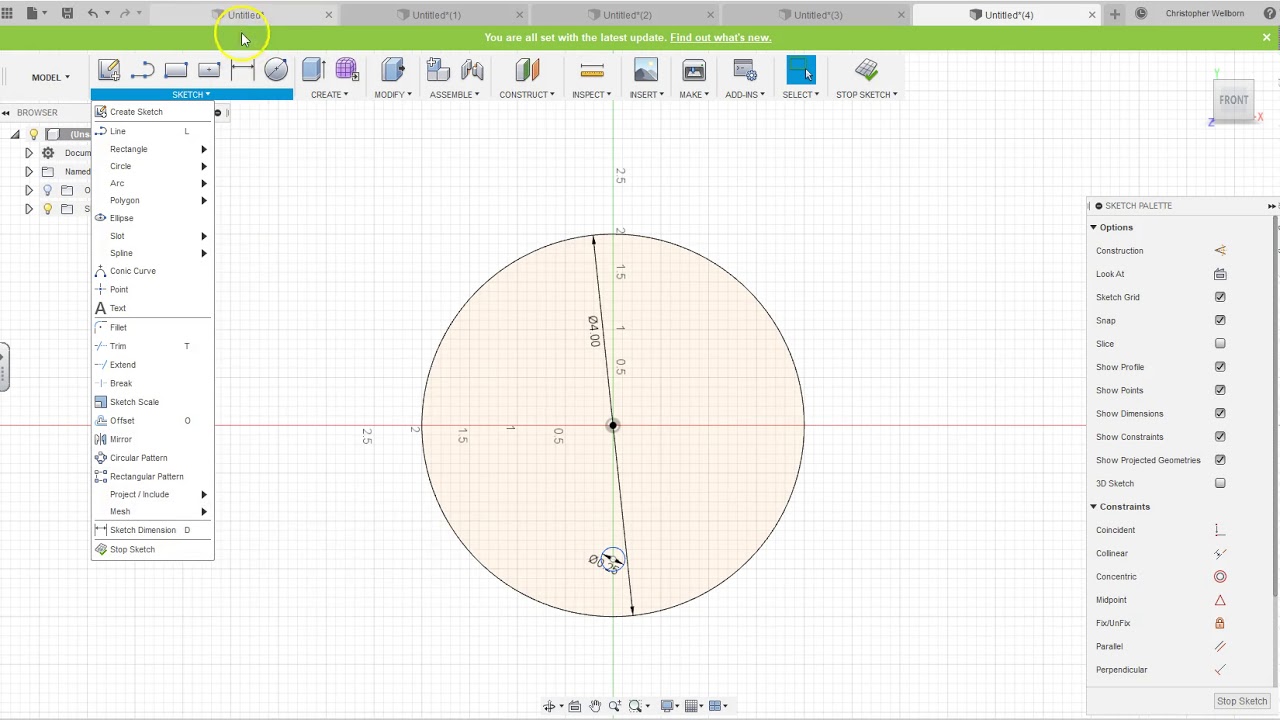
Task: Click the Orbit icon in navigation bar
Action: (551, 706)
